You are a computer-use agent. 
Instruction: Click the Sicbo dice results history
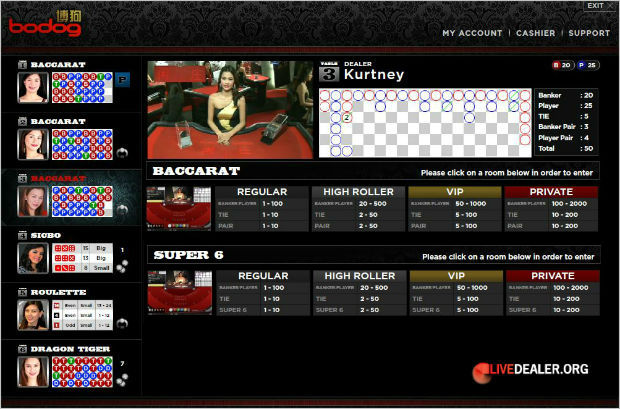[82, 258]
